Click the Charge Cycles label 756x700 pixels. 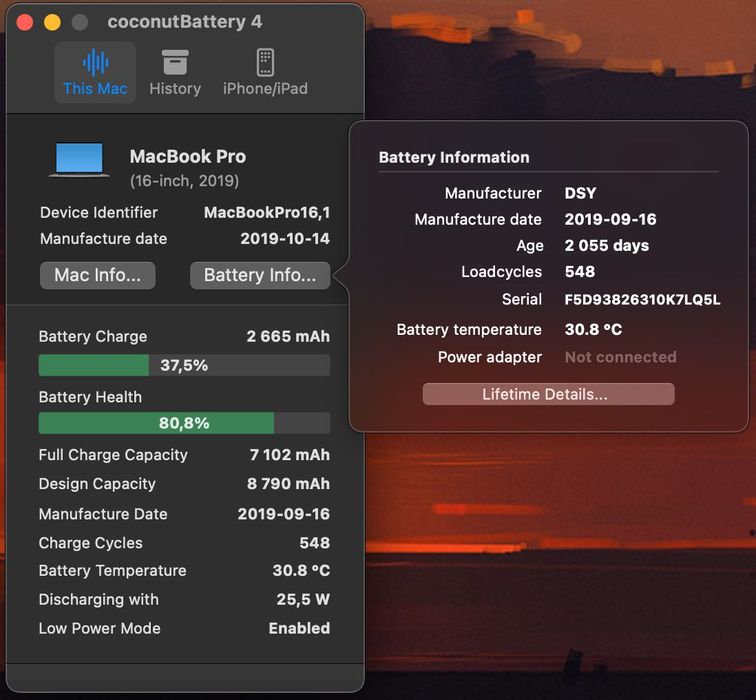(x=91, y=543)
